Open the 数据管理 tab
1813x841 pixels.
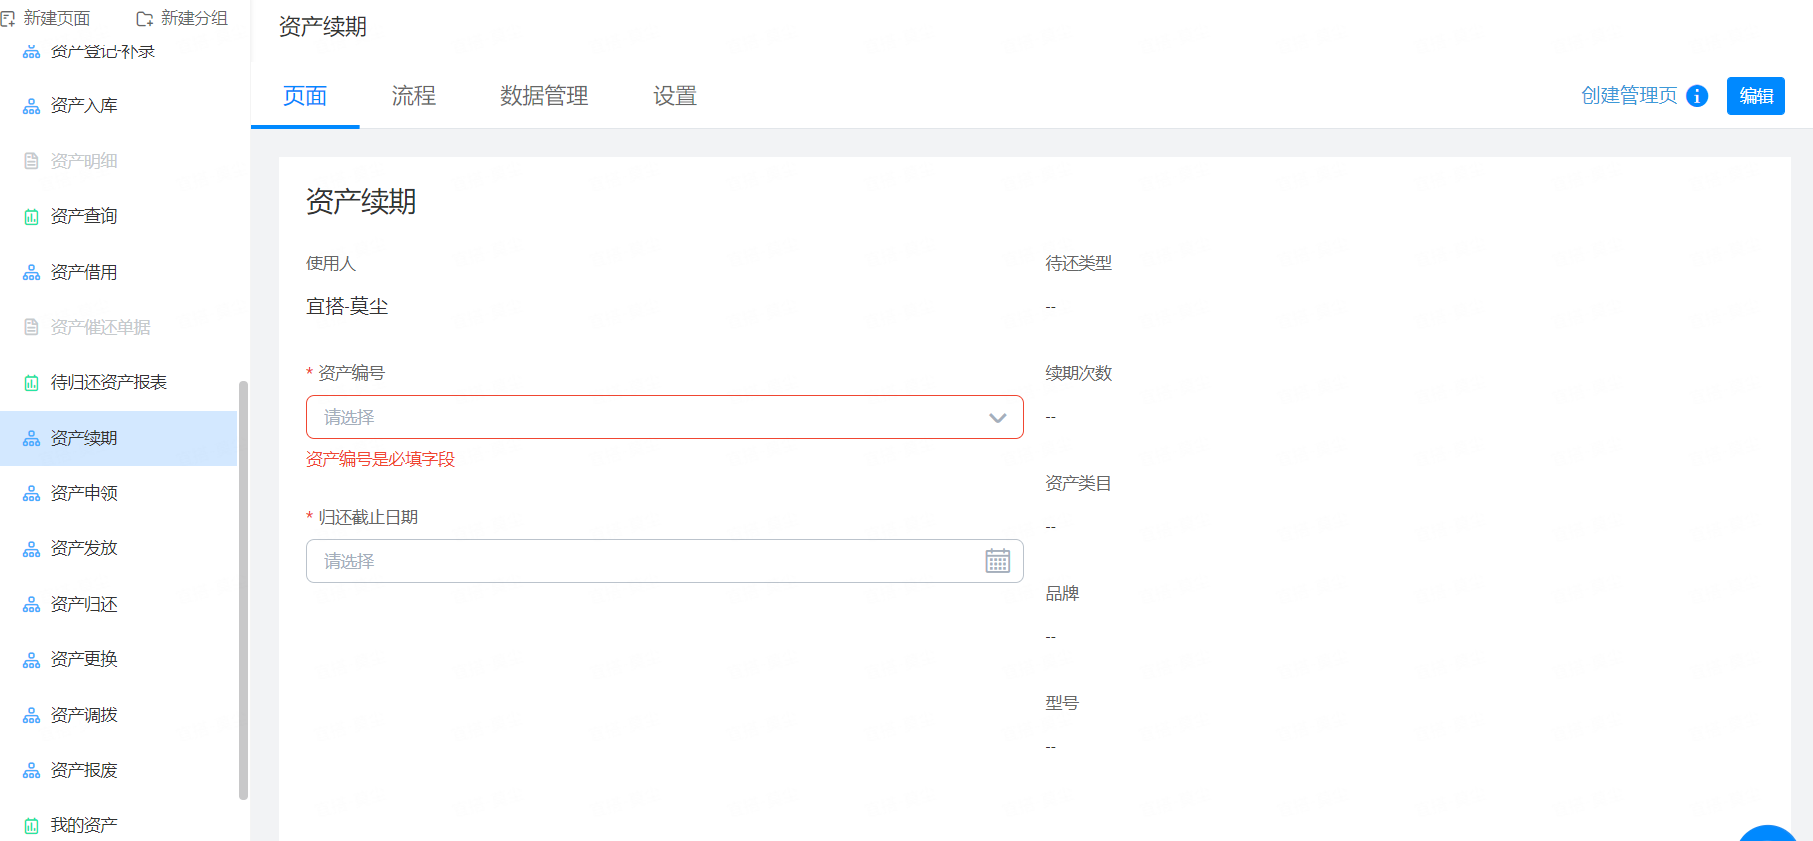pyautogui.click(x=544, y=96)
